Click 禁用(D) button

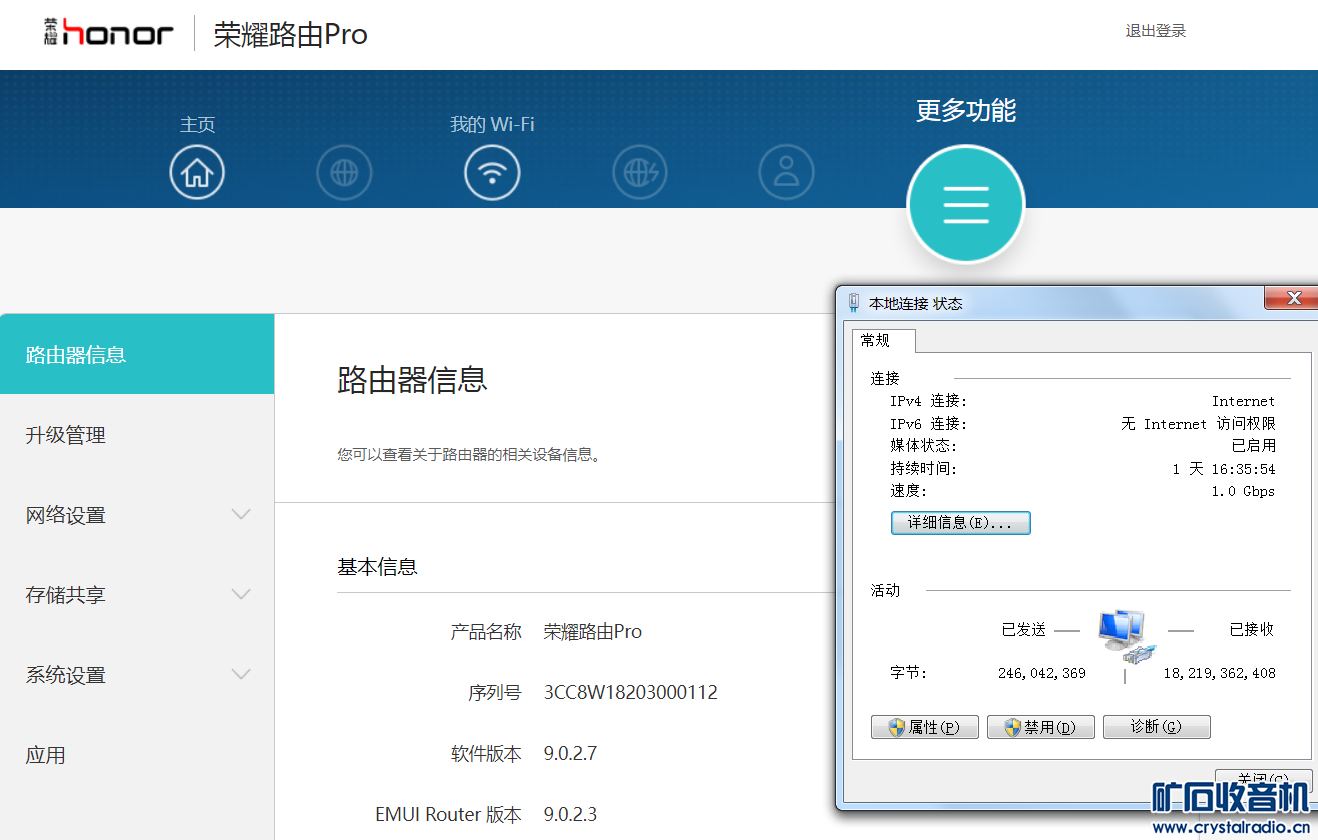1041,727
